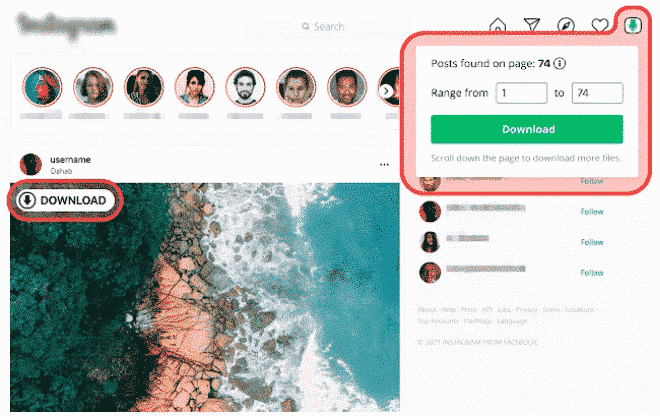The height and width of the screenshot is (416, 660).
Task: Open the first story with teal avatar
Action: [x=42, y=87]
